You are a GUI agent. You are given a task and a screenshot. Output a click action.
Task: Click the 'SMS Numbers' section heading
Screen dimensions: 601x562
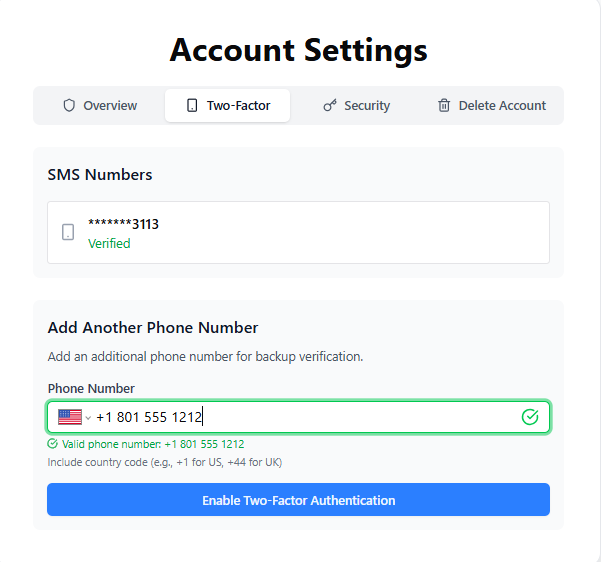coord(100,175)
